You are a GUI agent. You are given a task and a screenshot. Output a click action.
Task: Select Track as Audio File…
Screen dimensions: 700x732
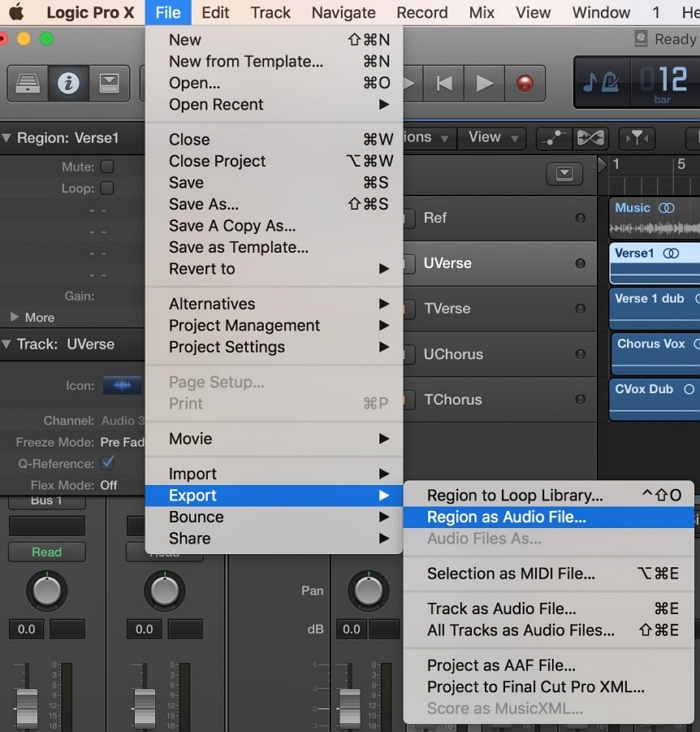548,608
